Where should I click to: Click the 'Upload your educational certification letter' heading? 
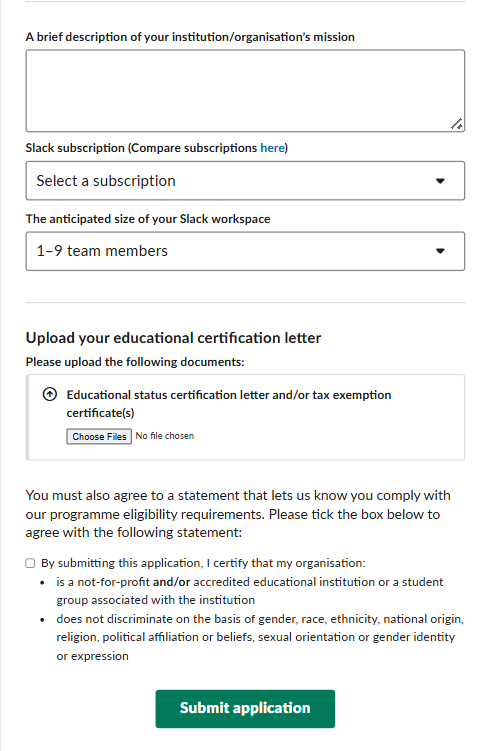click(173, 338)
